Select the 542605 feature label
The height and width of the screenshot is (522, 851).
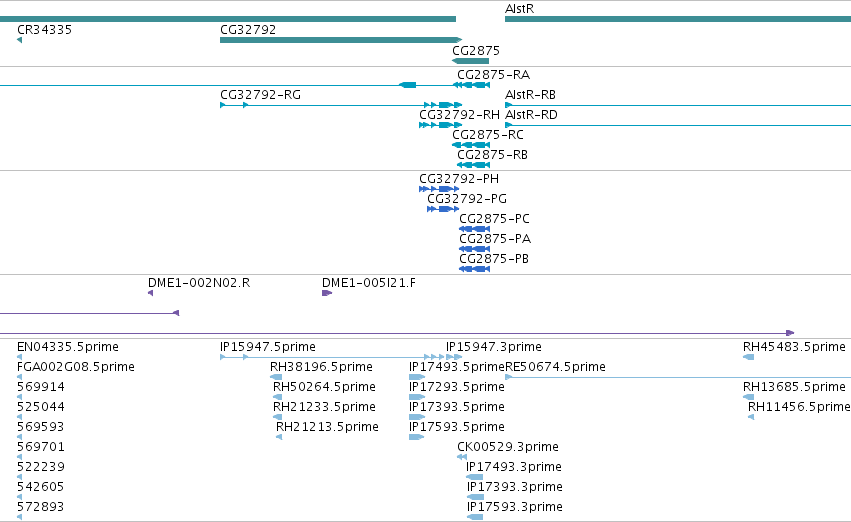pos(41,488)
